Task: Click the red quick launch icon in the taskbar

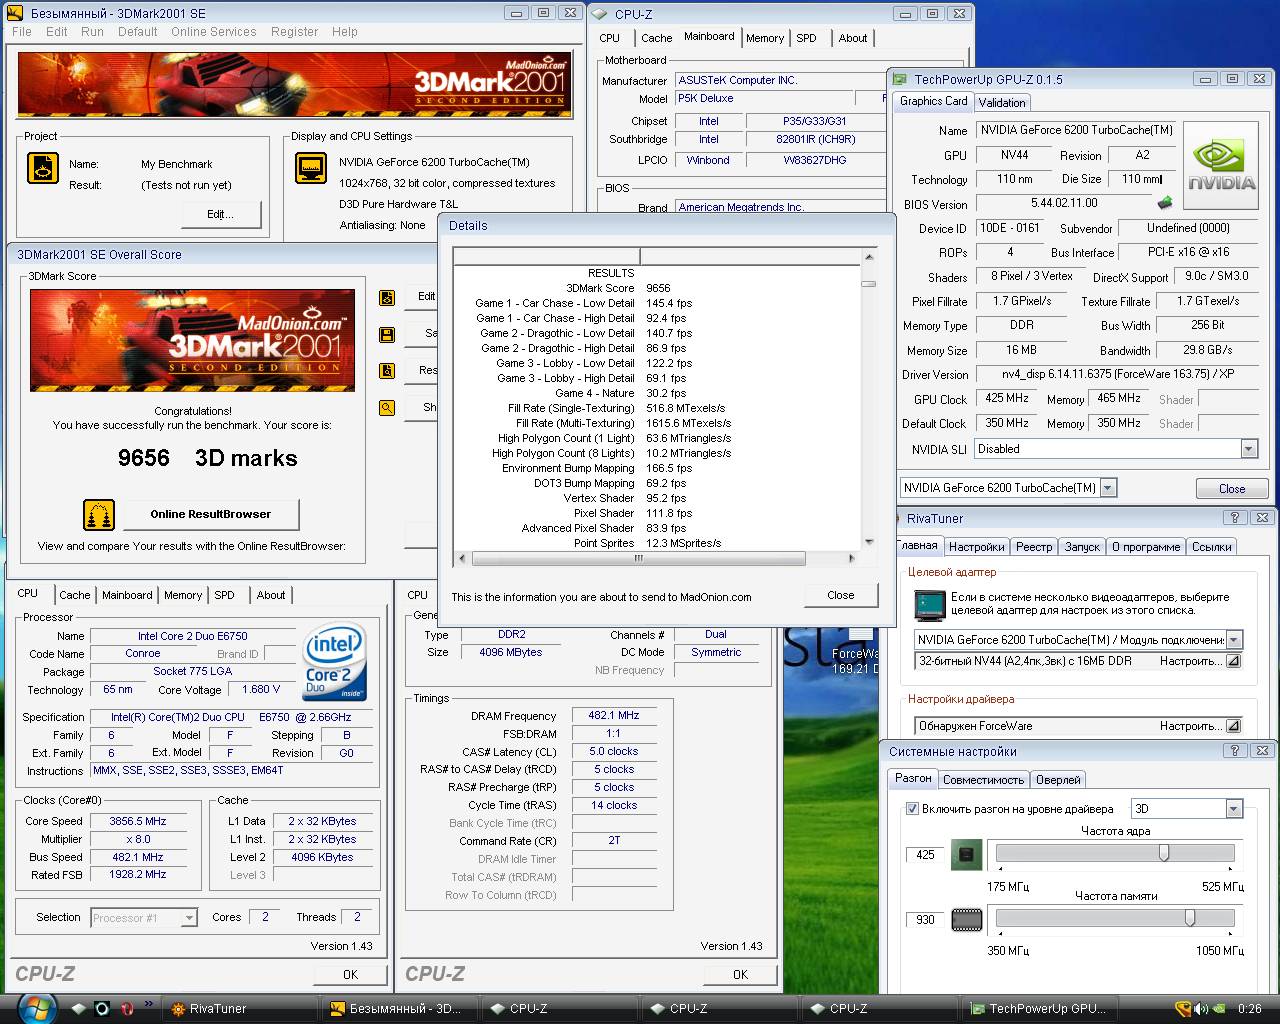Action: [127, 1009]
